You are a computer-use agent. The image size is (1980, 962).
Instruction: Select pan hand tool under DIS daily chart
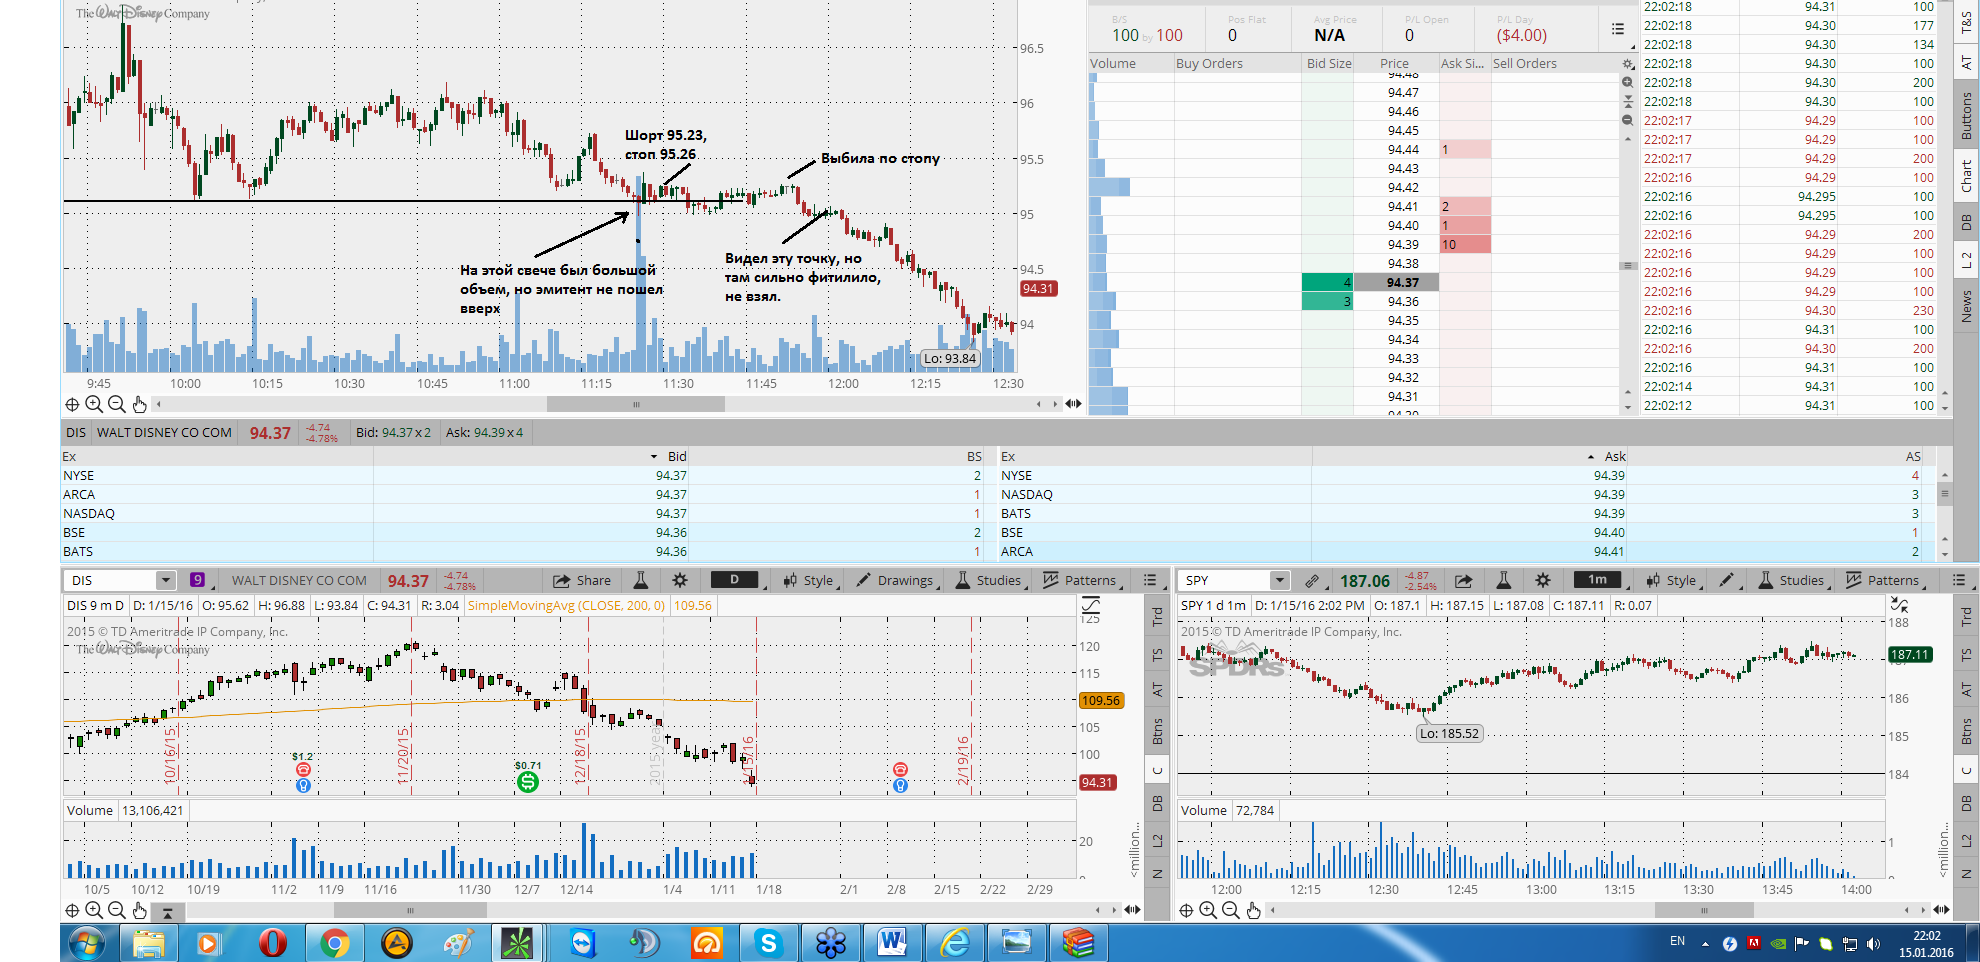coord(139,910)
